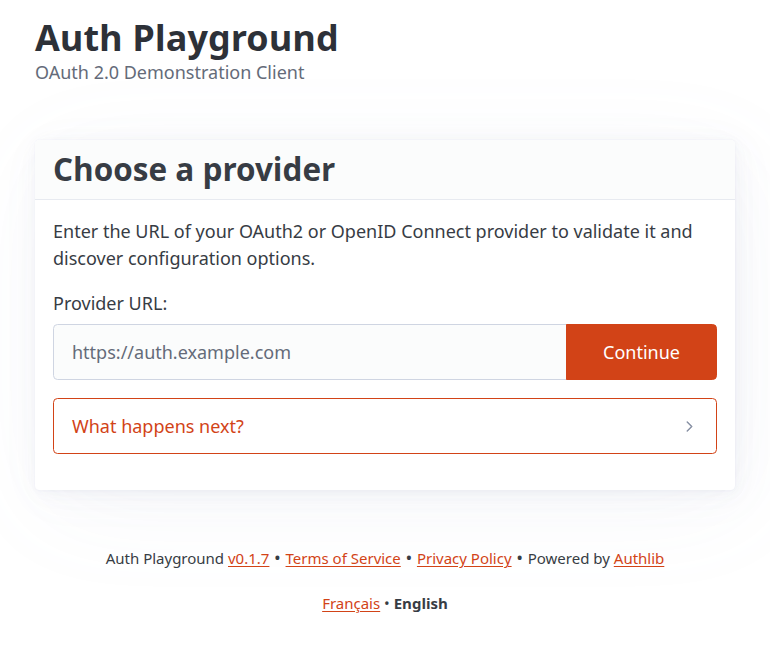Open the v0.1.7 version link
The width and height of the screenshot is (770, 652).
pos(248,559)
